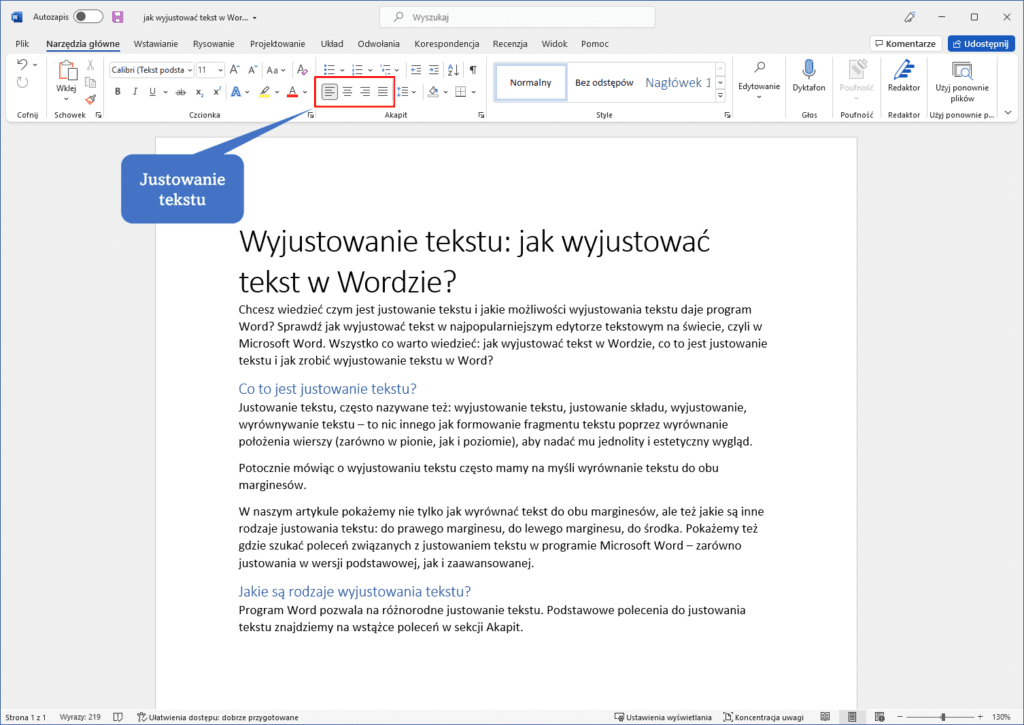This screenshot has width=1024, height=725.
Task: Expand the Style gallery
Action: pyautogui.click(x=720, y=96)
